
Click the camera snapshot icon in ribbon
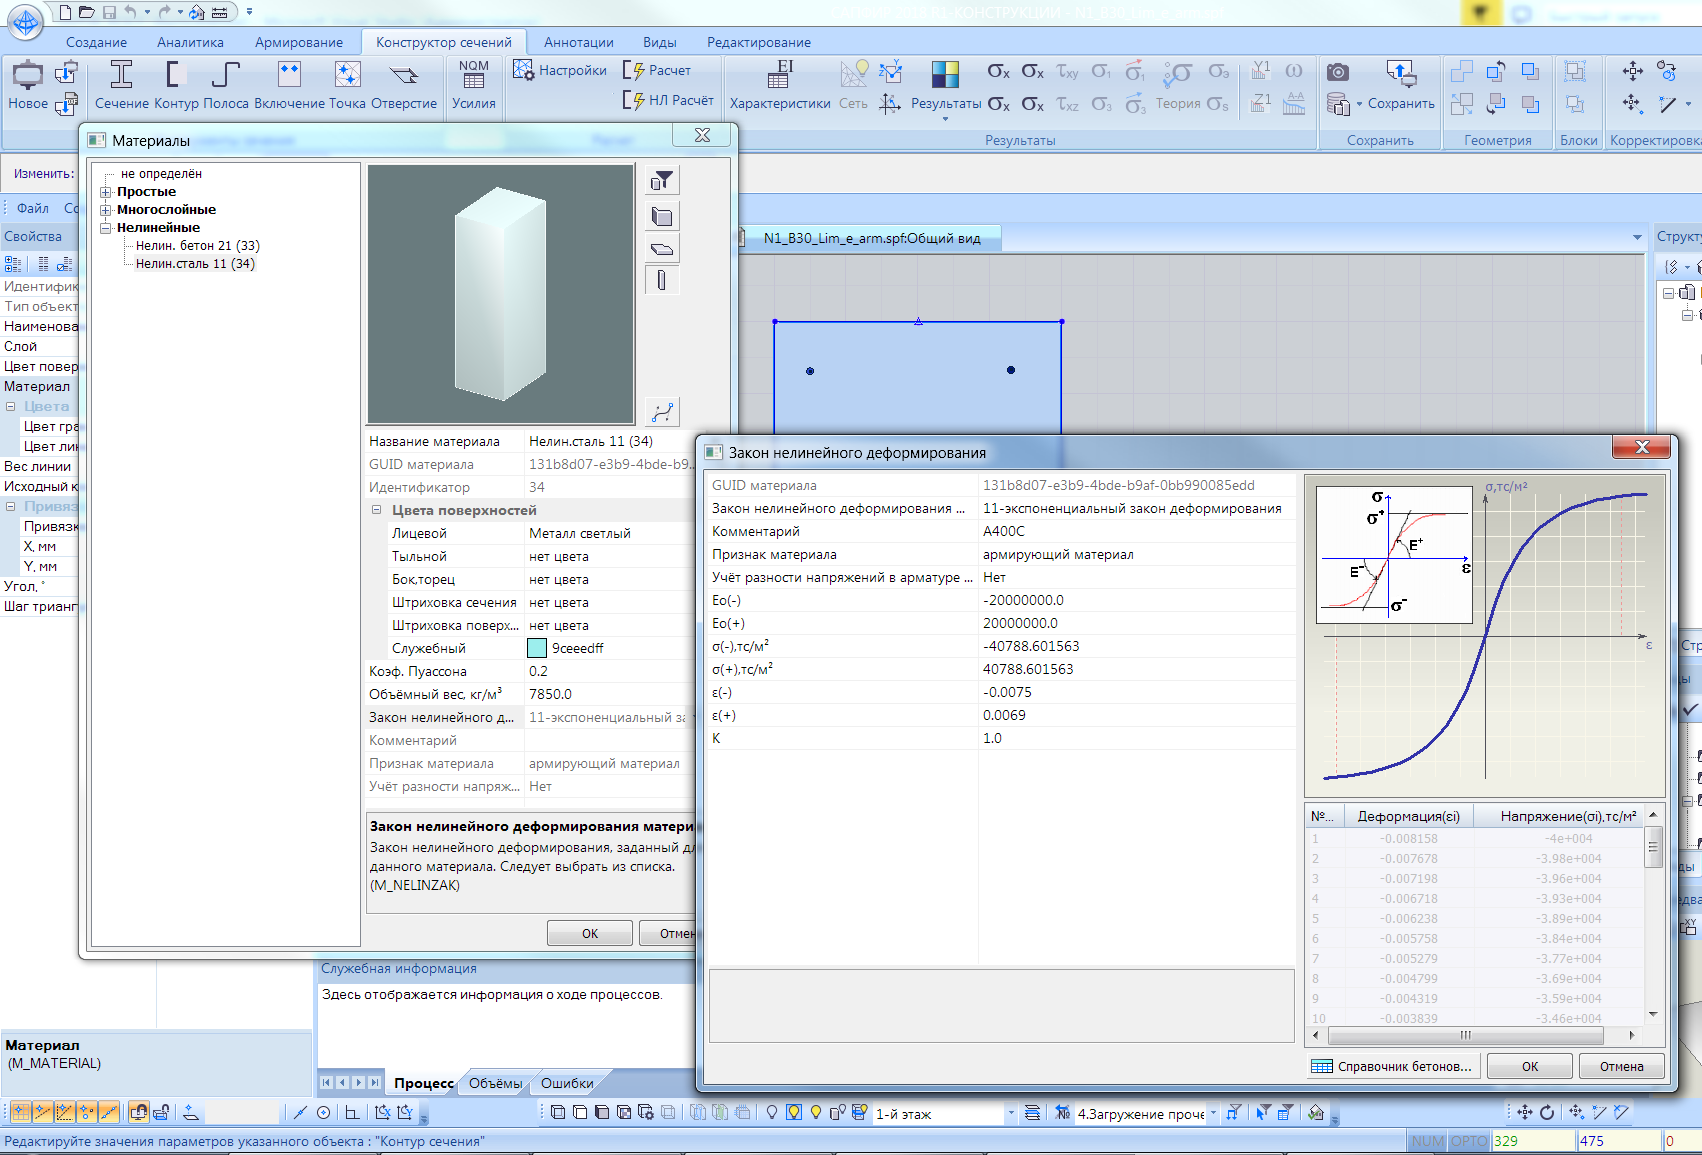click(1338, 72)
